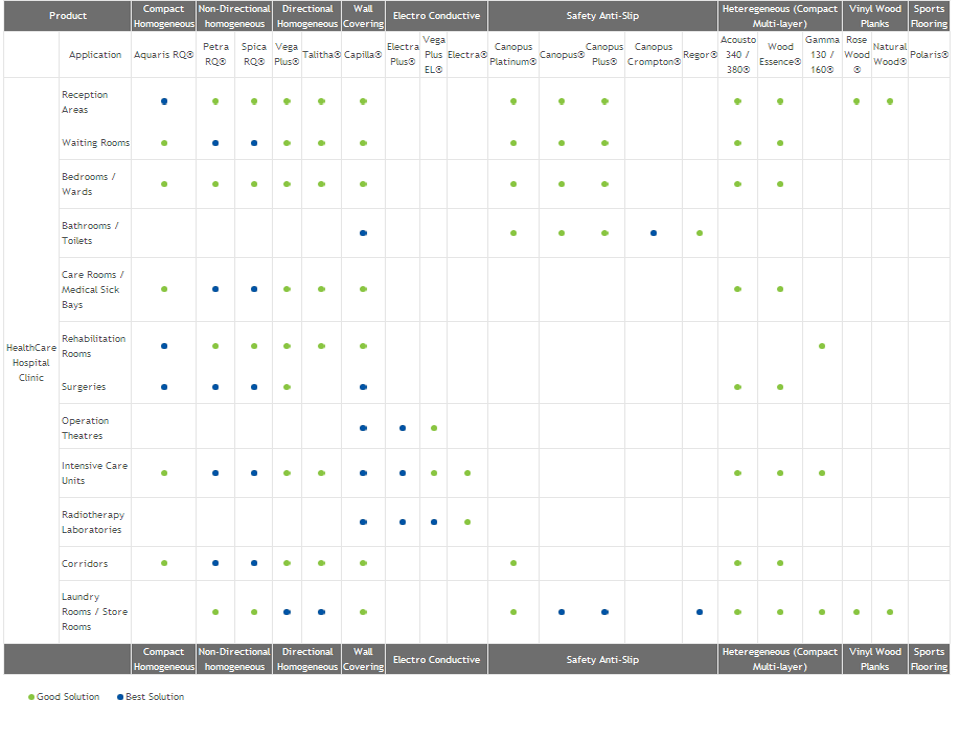The image size is (960, 730).
Task: Click the Surgeries row label
Action: point(84,387)
